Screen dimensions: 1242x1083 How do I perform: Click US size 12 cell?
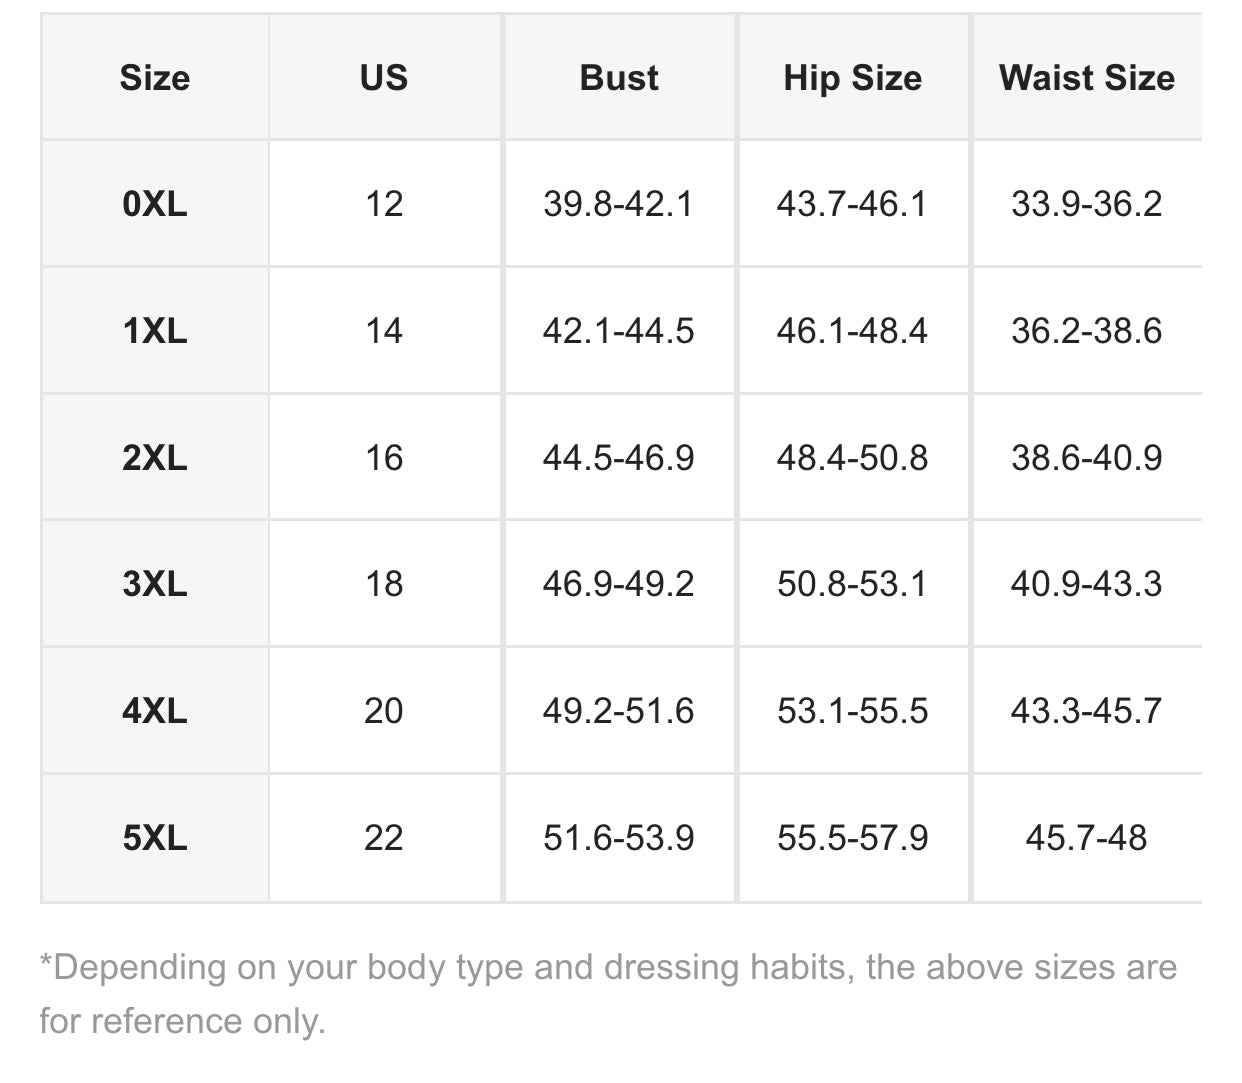(x=384, y=204)
